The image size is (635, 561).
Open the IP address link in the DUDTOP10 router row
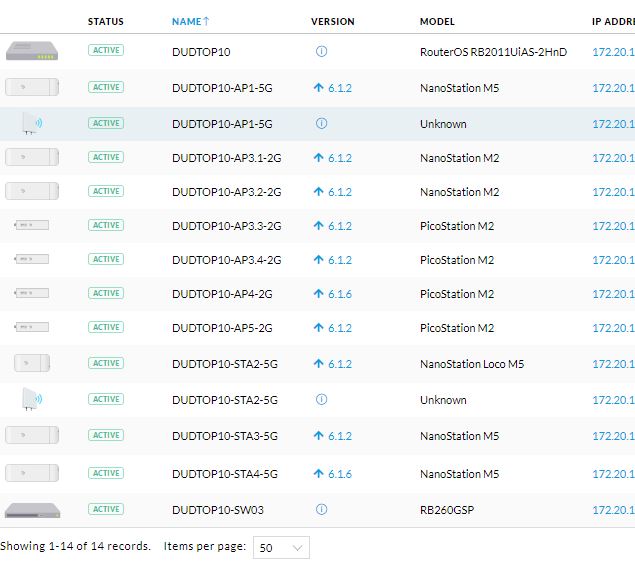[613, 52]
